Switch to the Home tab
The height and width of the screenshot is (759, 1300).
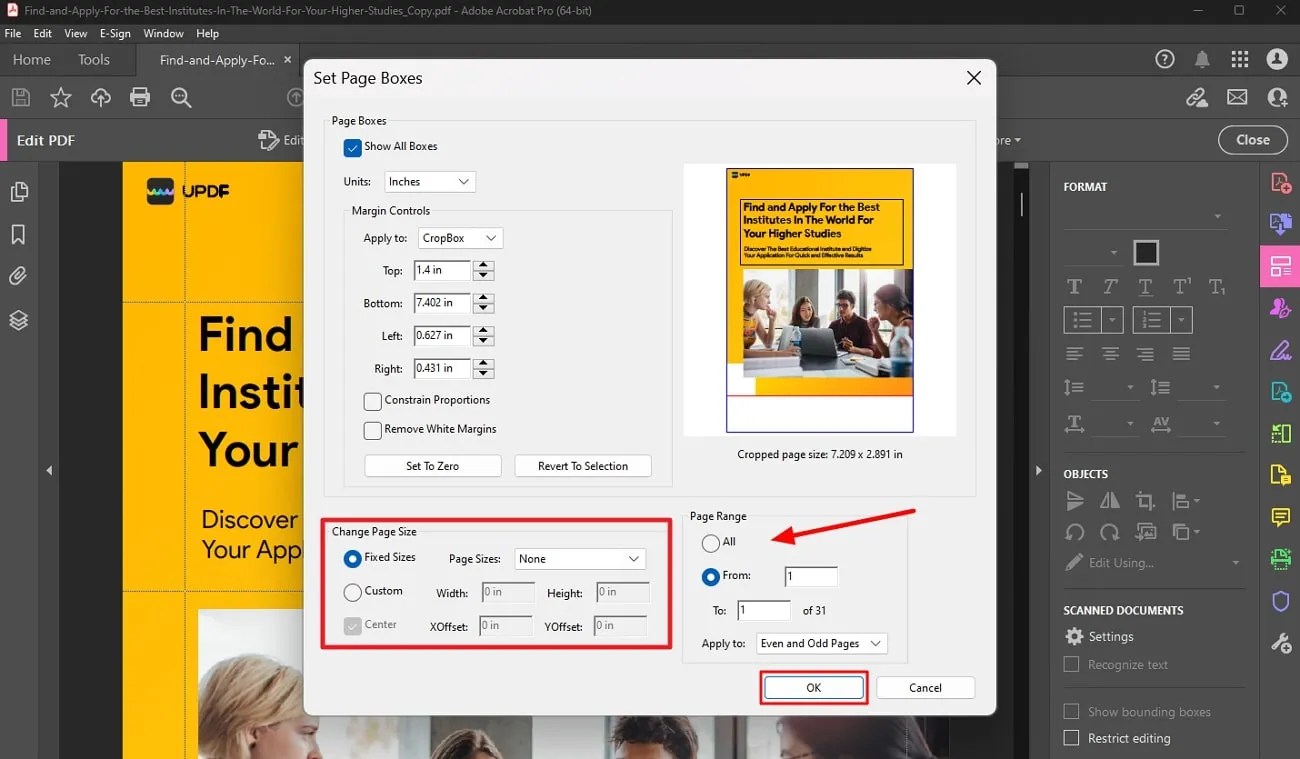tap(31, 59)
